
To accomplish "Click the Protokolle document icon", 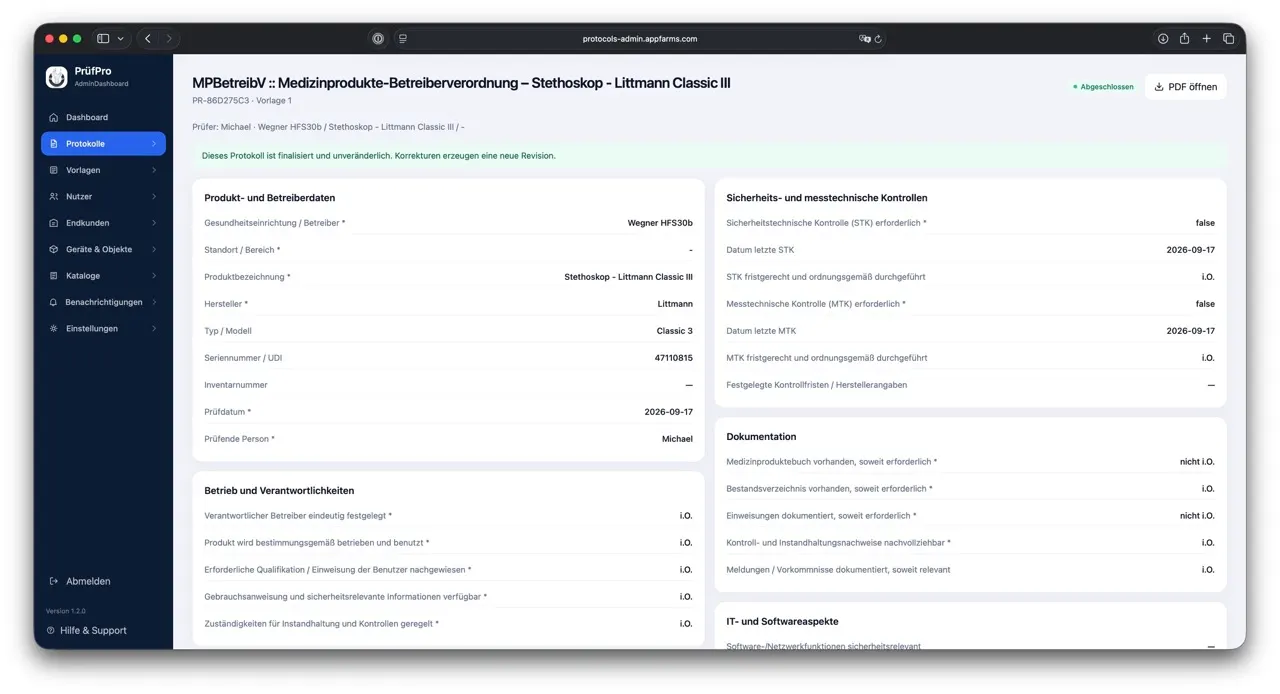I will (54, 144).
